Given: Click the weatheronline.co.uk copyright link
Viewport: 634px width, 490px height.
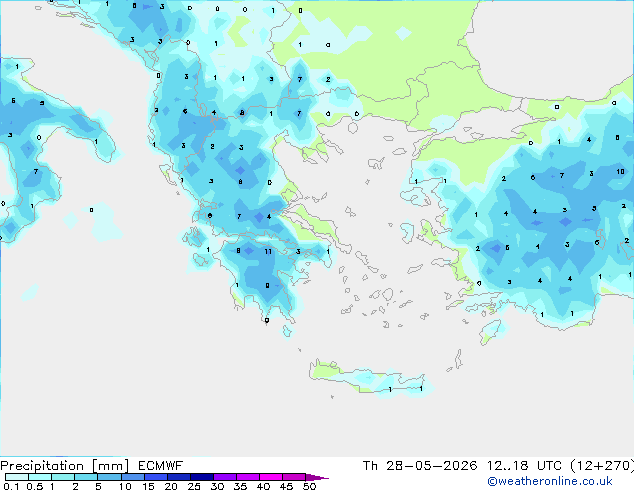Looking at the screenshot, I should click(x=550, y=481).
